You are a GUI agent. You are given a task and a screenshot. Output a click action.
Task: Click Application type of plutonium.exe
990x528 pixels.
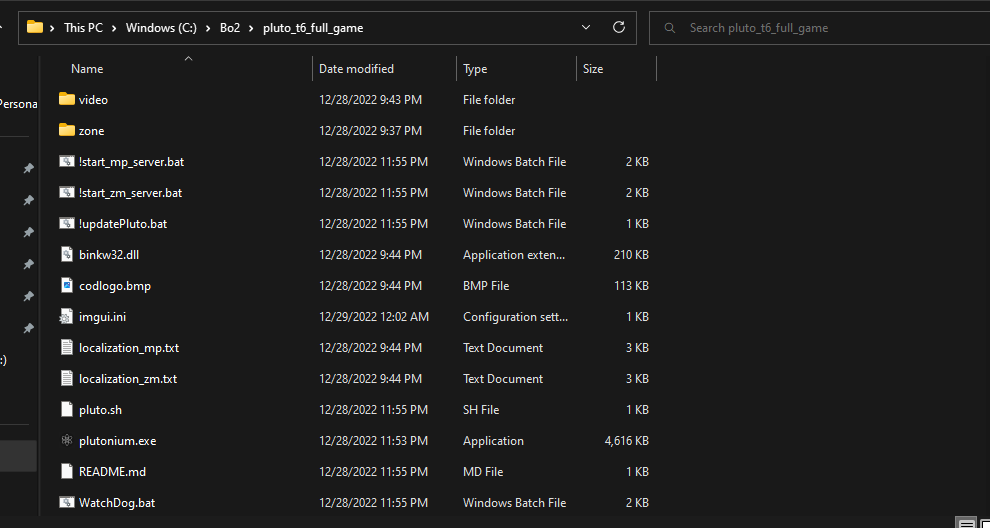pyautogui.click(x=493, y=440)
